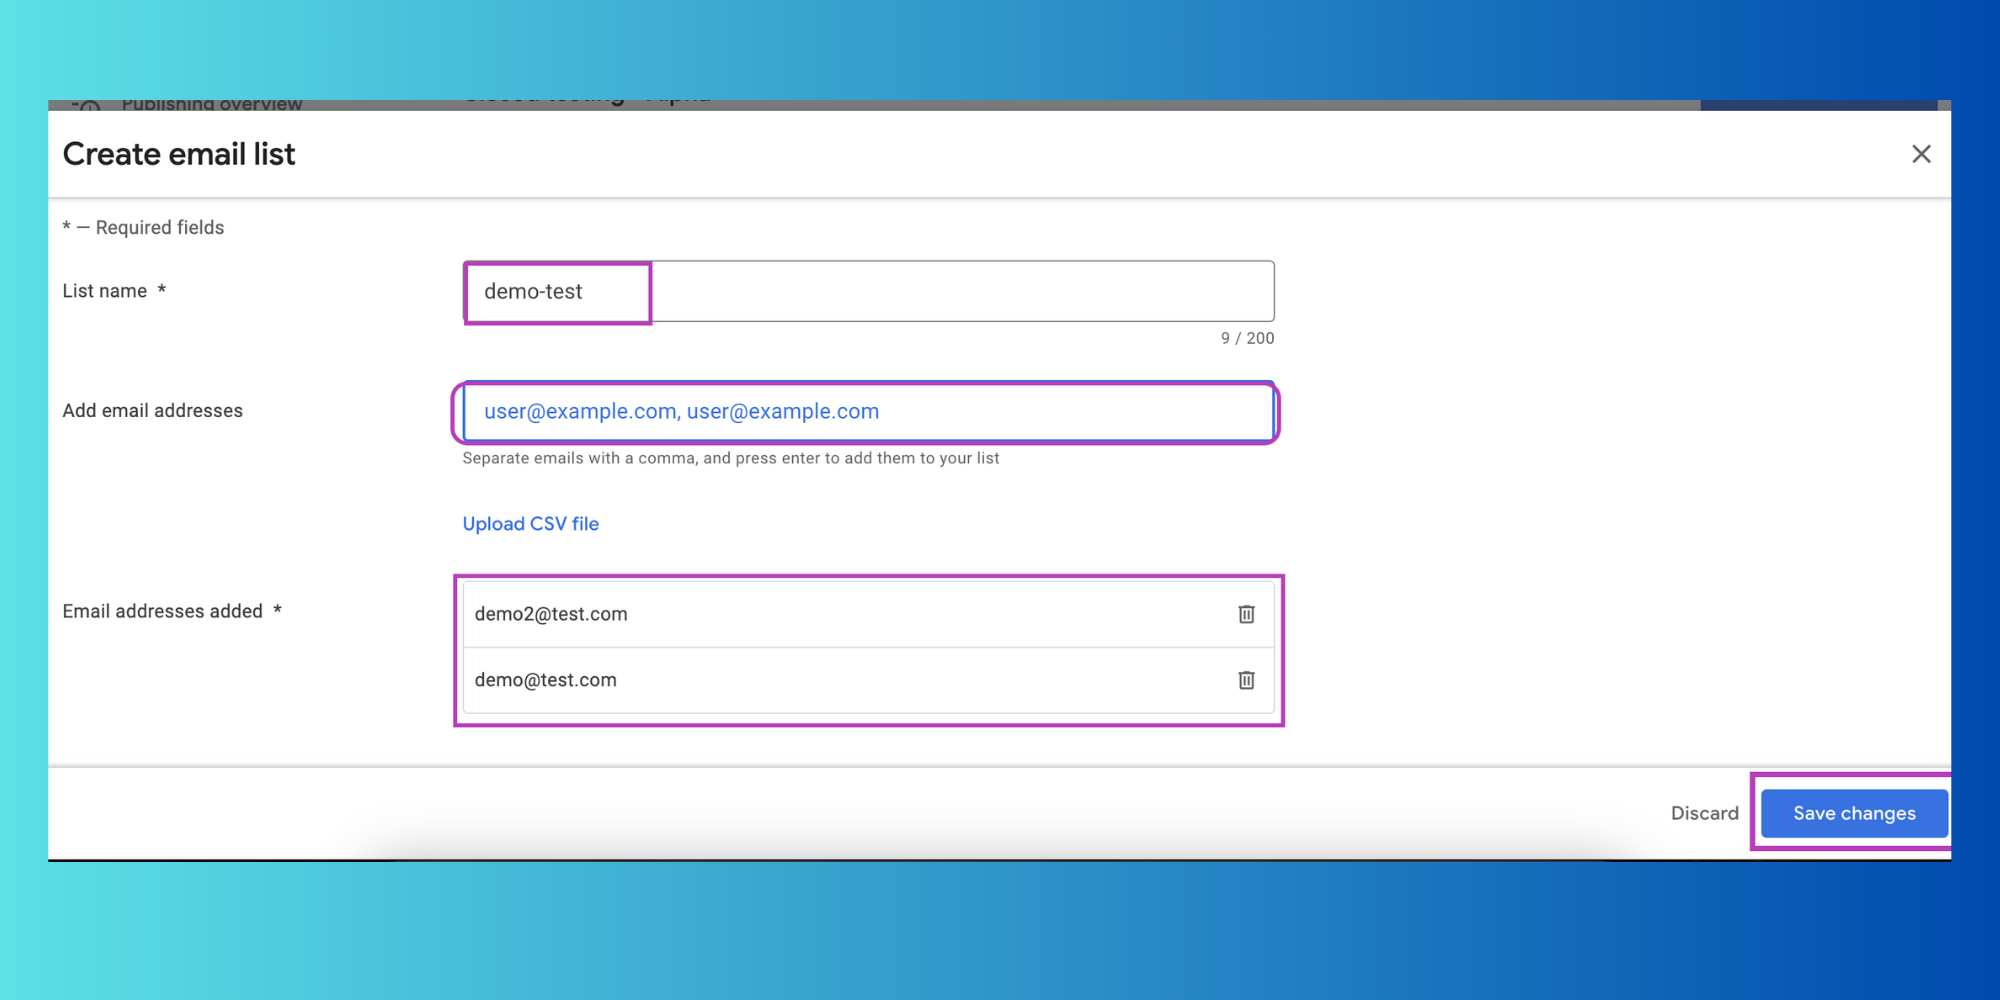Image resolution: width=2000 pixels, height=1000 pixels.
Task: Click the Create email list heading
Action: point(179,154)
